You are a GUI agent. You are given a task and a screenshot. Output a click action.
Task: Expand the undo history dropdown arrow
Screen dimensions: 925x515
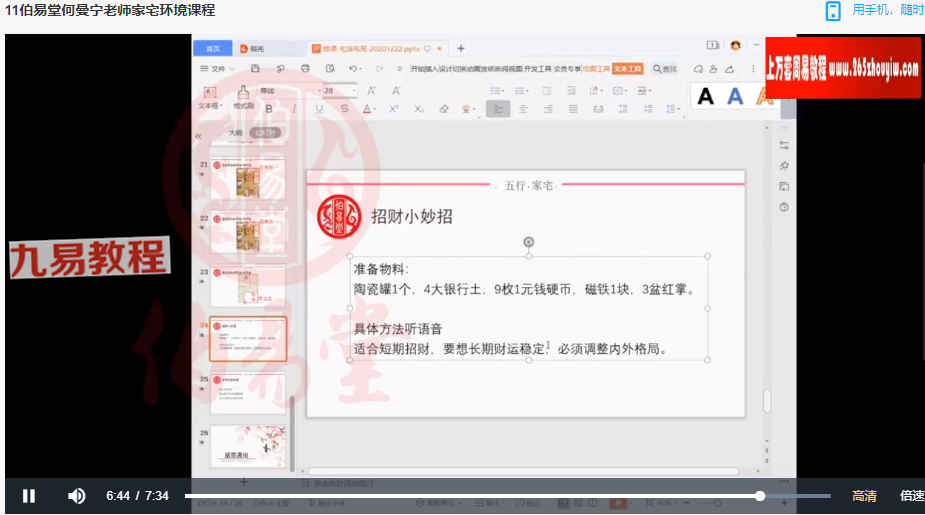[x=360, y=69]
